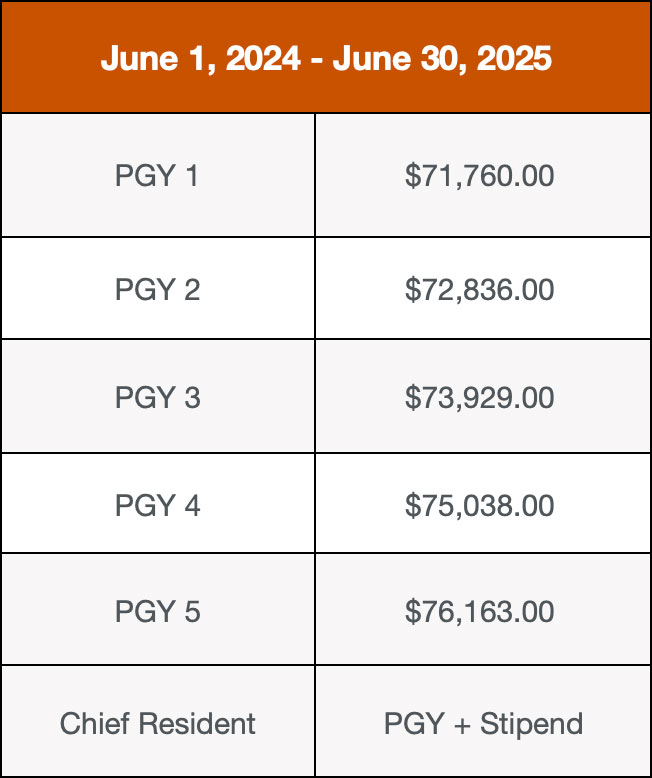Click the PGY + Stipend cell

point(483,723)
